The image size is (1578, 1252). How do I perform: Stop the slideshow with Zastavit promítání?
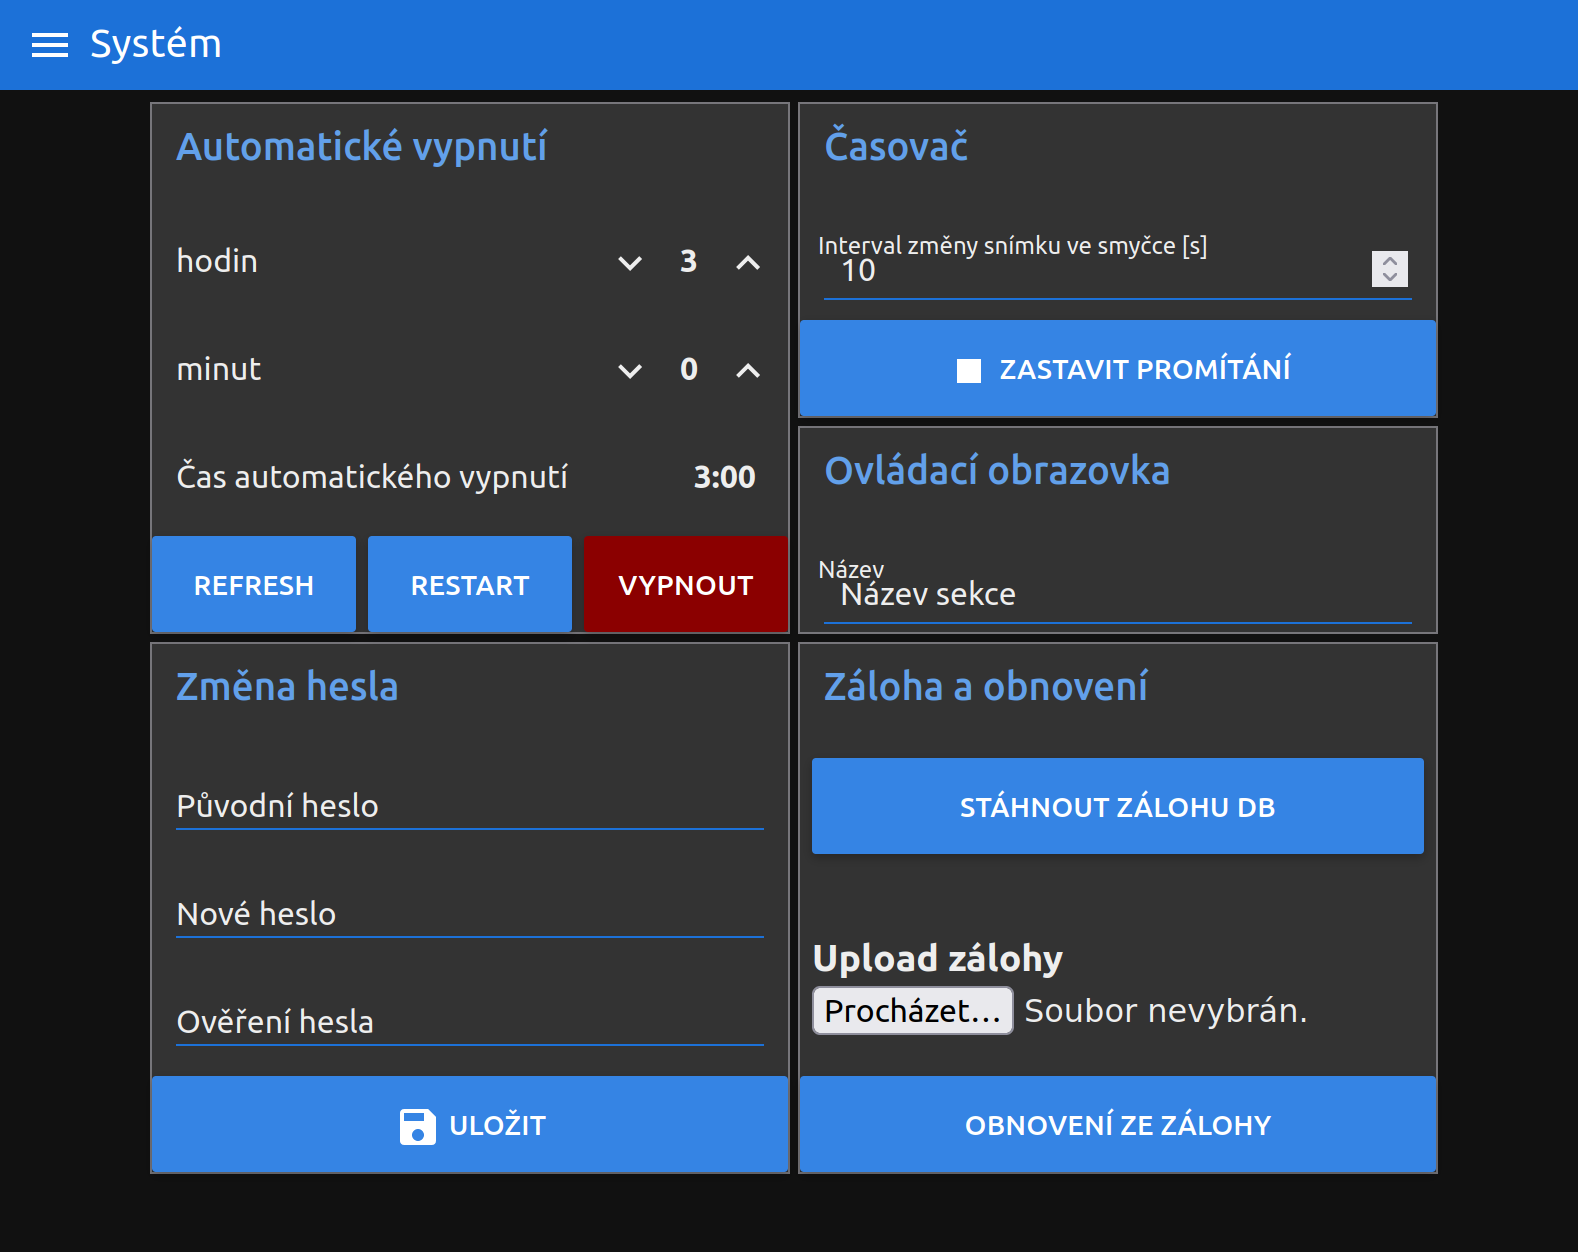pos(1117,369)
